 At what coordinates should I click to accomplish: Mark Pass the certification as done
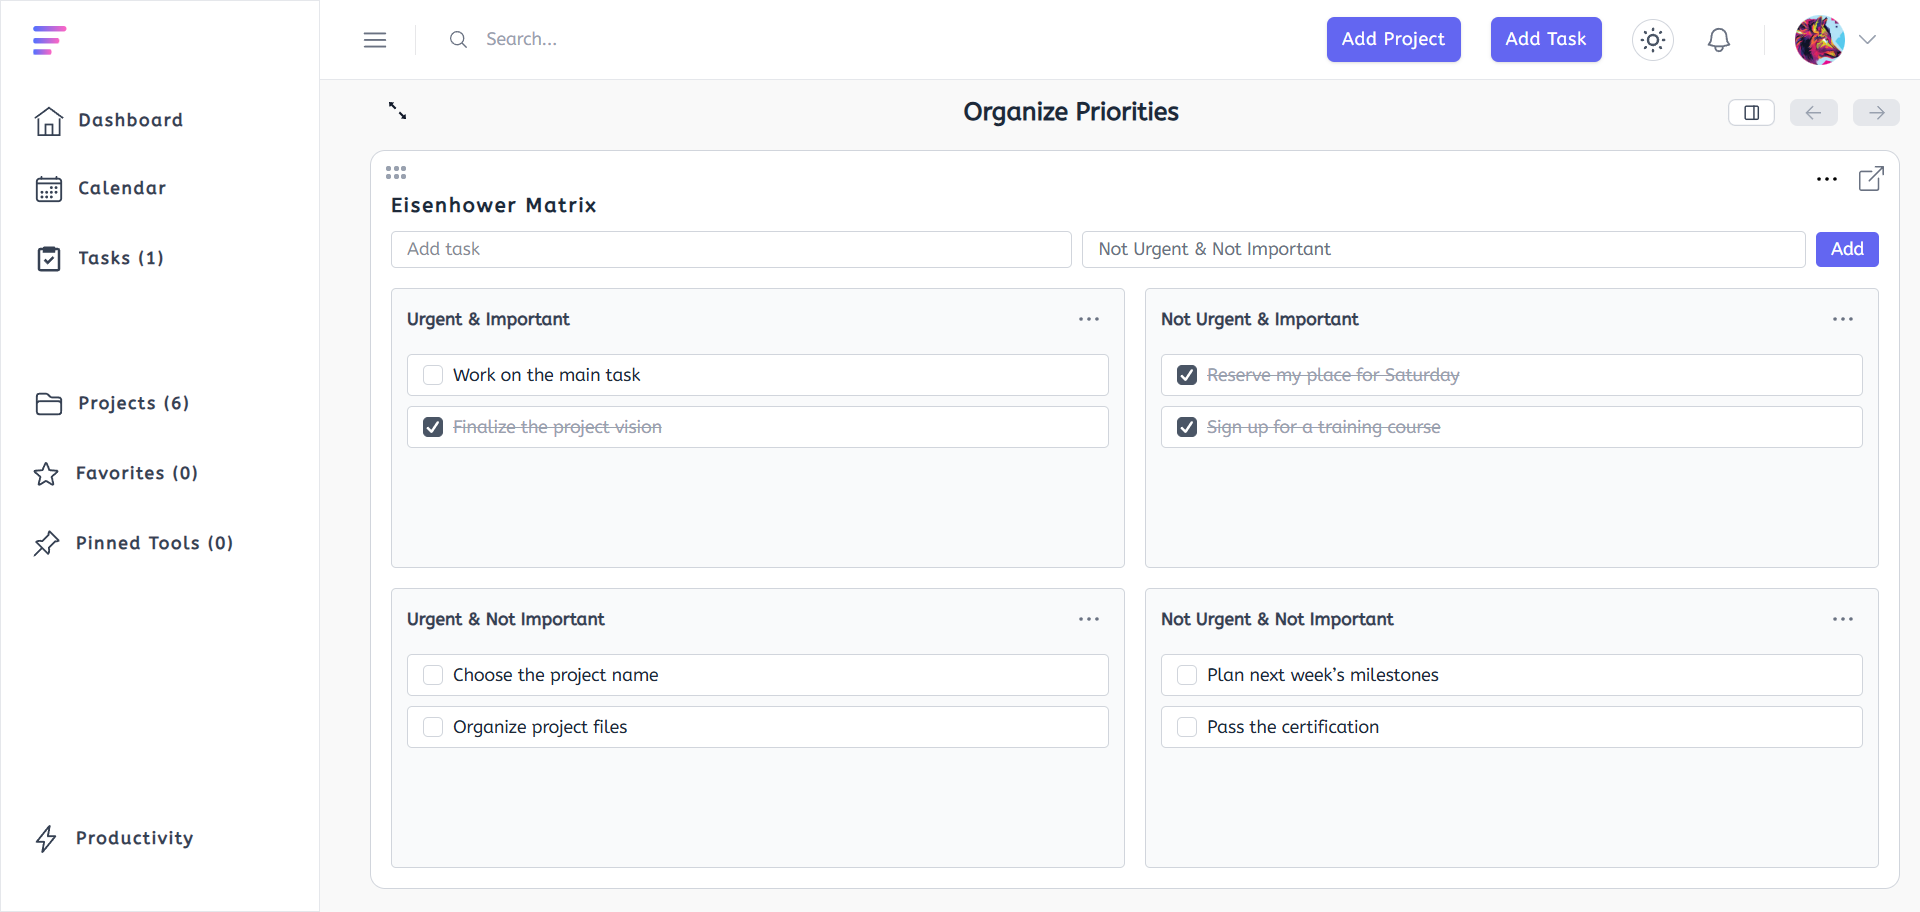[1187, 727]
